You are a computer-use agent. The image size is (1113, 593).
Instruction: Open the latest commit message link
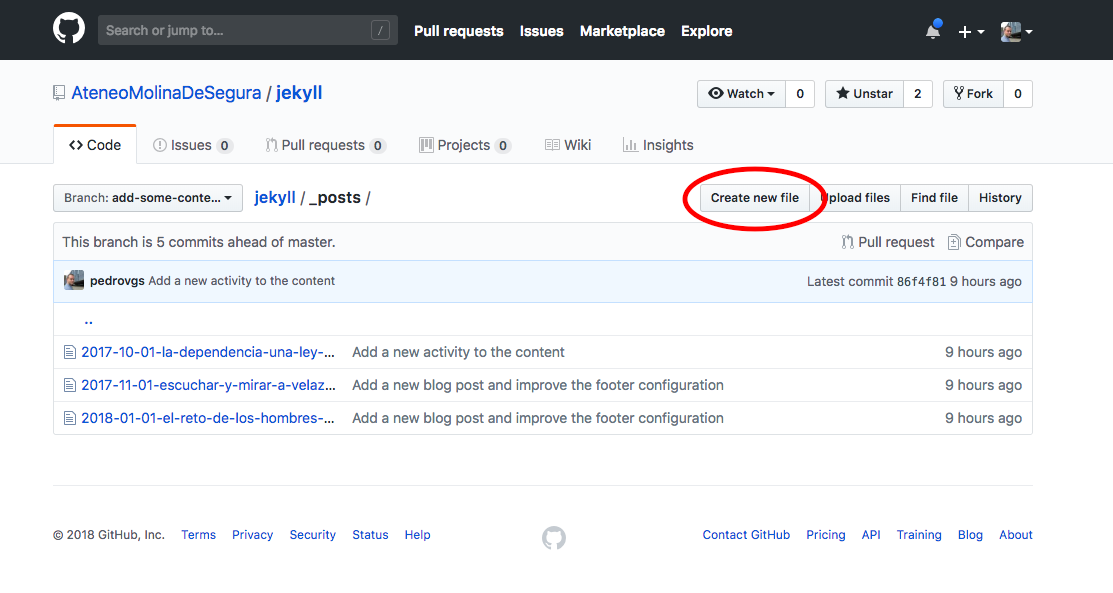(x=241, y=281)
